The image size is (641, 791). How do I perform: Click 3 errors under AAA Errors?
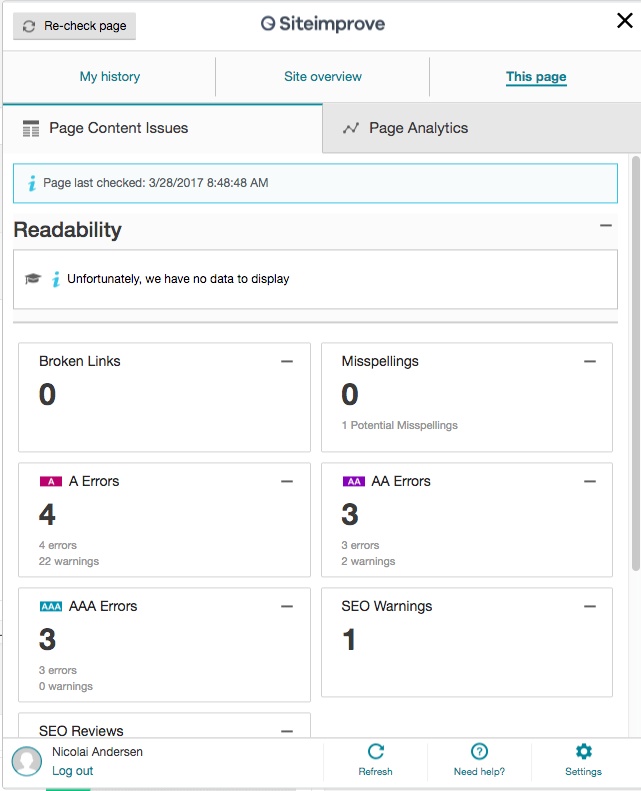pyautogui.click(x=58, y=670)
